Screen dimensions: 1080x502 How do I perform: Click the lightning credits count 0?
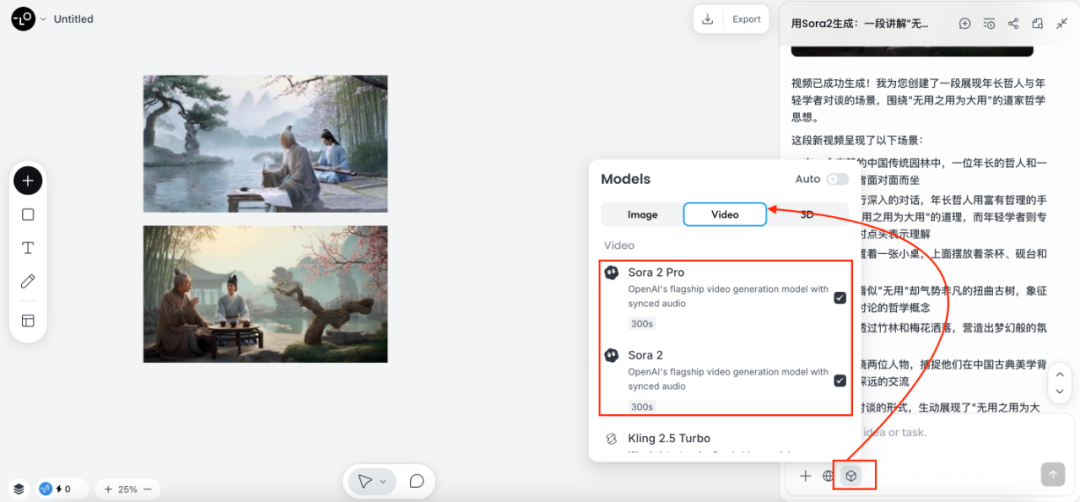click(x=63, y=489)
